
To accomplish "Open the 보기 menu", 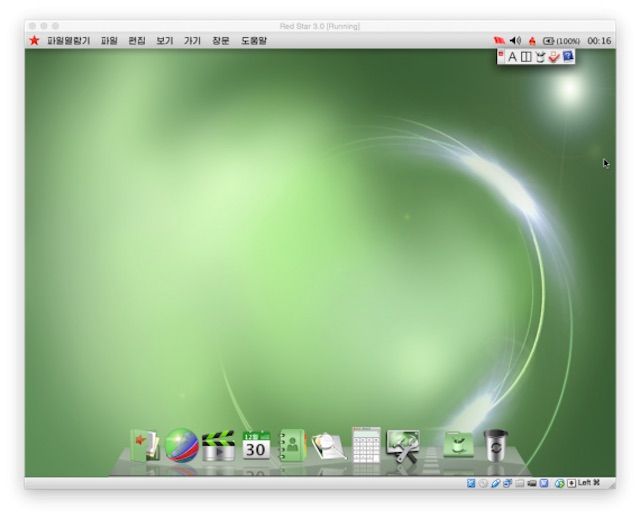I will click(x=164, y=41).
